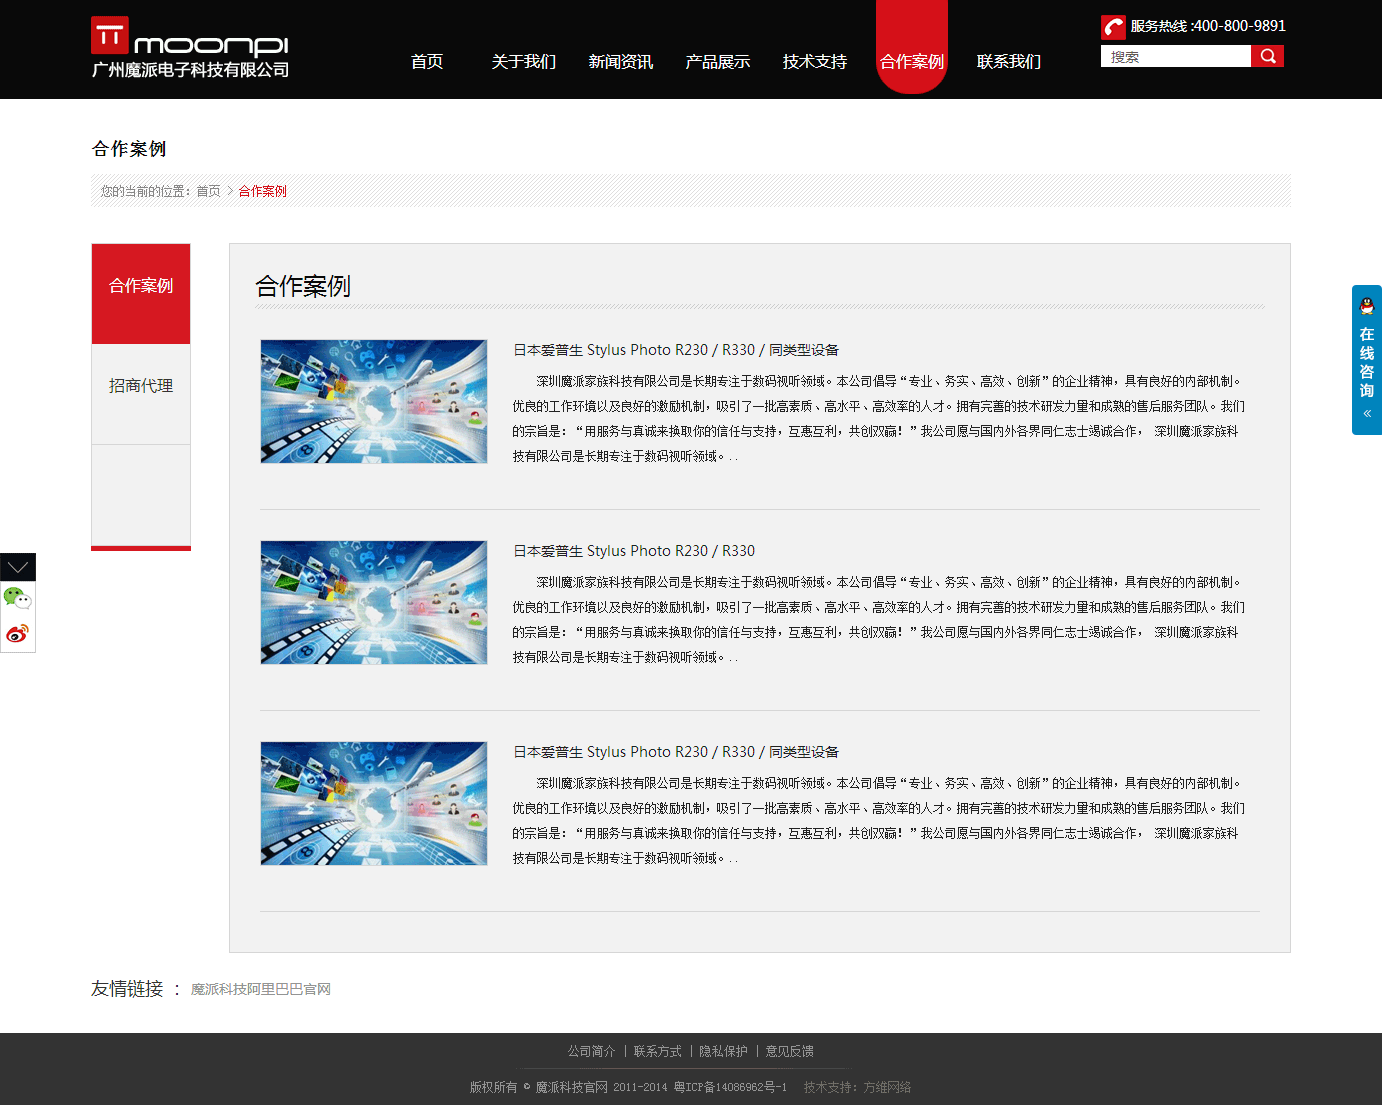The height and width of the screenshot is (1105, 1382).
Task: Click the 服务热线 :400-800-9891 text
Action: (x=1208, y=26)
